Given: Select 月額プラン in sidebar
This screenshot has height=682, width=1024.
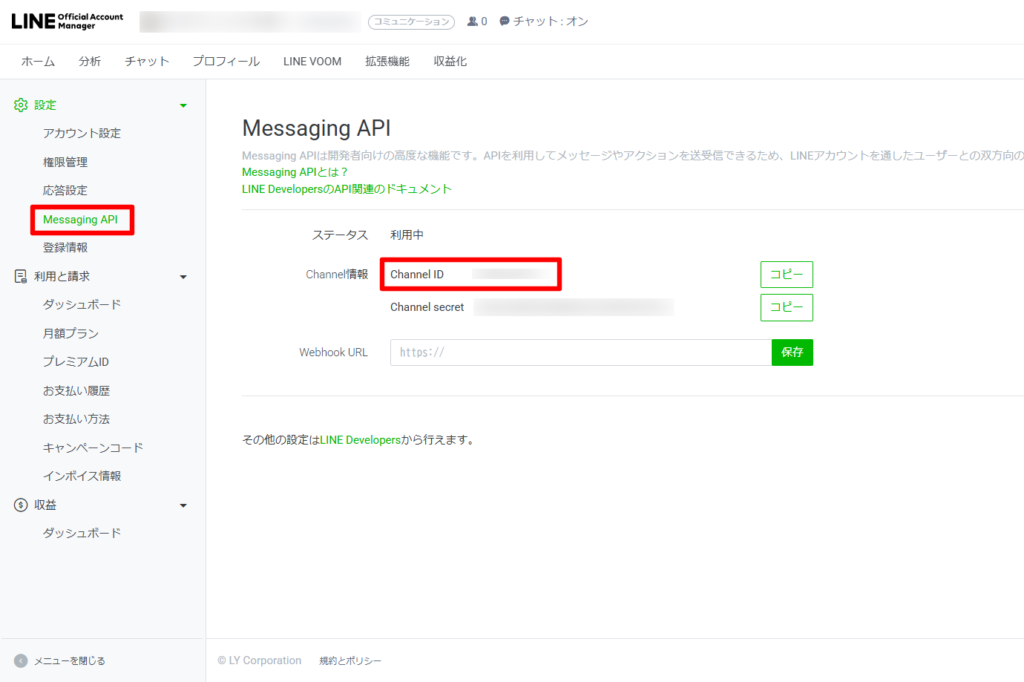Looking at the screenshot, I should click(71, 333).
